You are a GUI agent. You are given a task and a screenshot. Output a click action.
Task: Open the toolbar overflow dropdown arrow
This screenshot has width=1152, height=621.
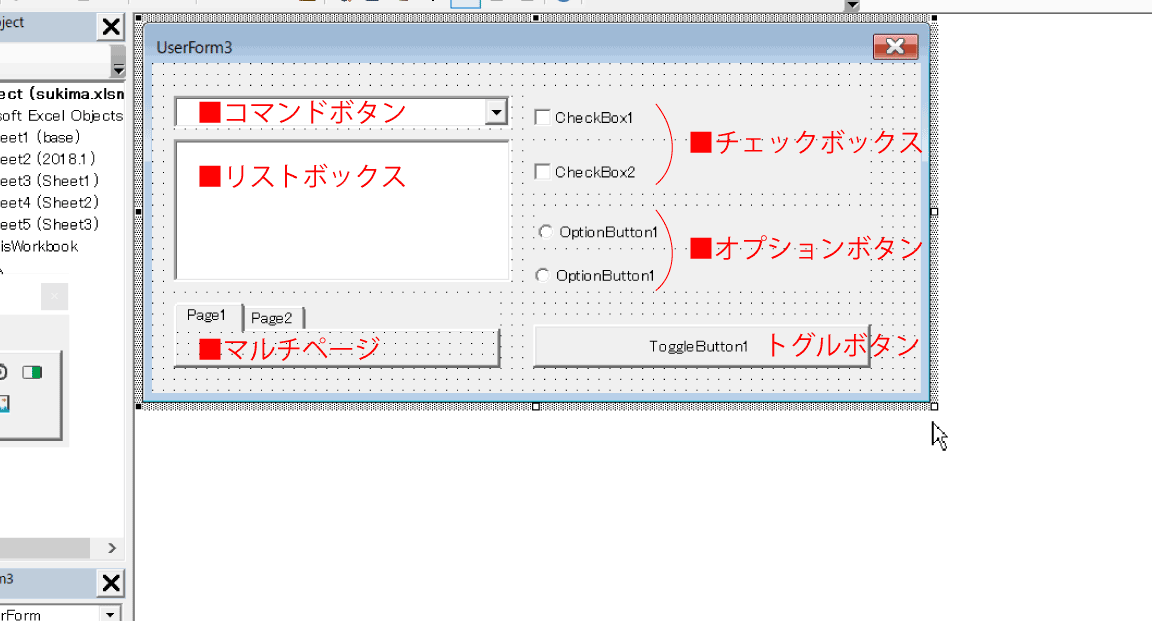point(851,5)
